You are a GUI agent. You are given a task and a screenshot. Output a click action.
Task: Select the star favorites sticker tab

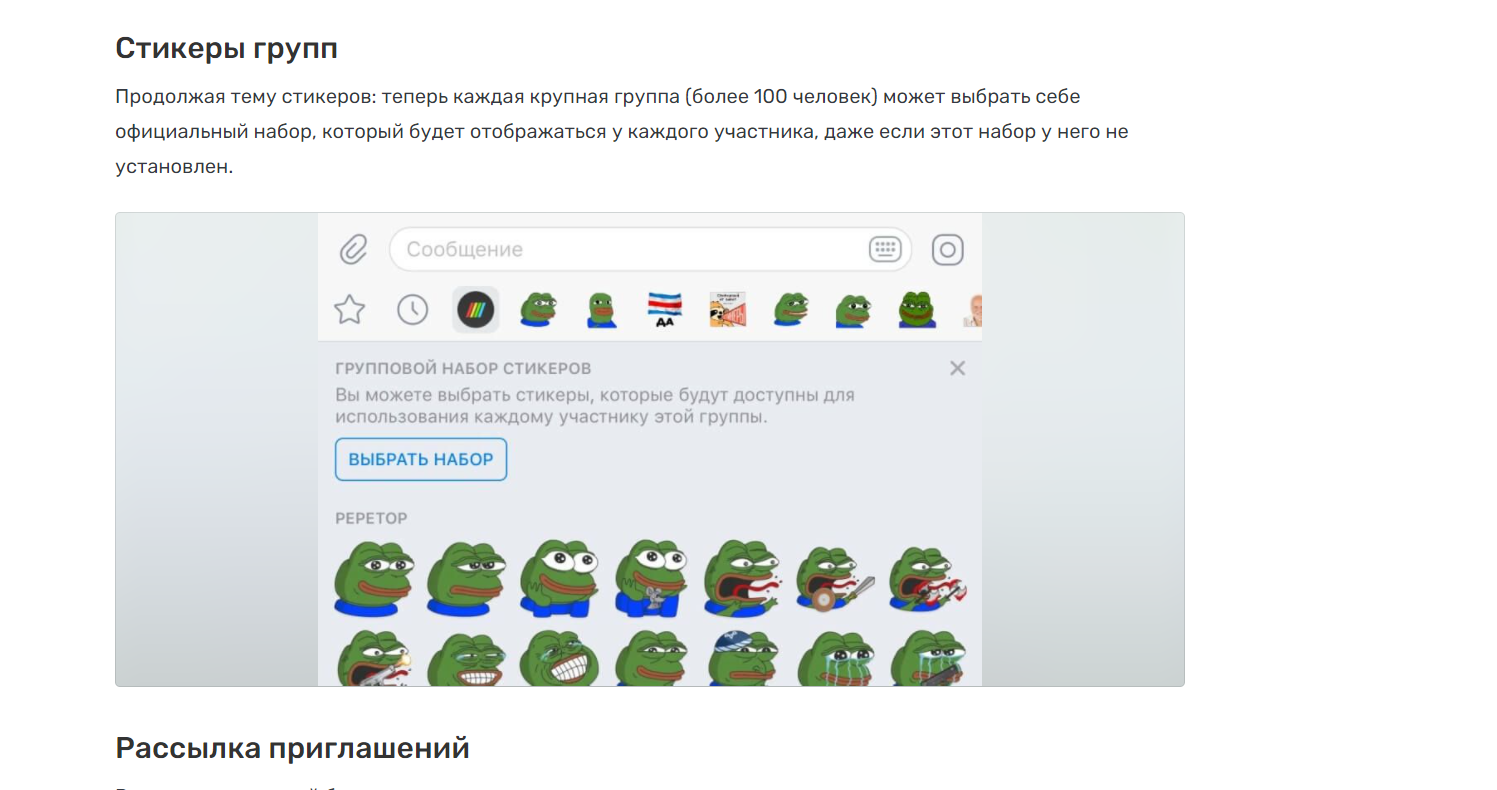click(349, 310)
